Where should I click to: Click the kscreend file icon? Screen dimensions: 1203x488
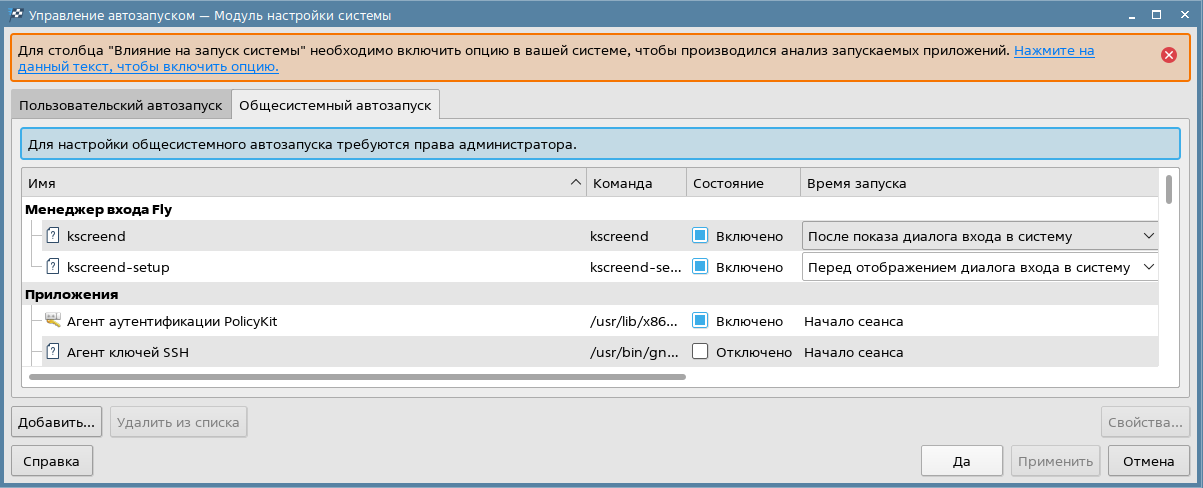(x=53, y=236)
